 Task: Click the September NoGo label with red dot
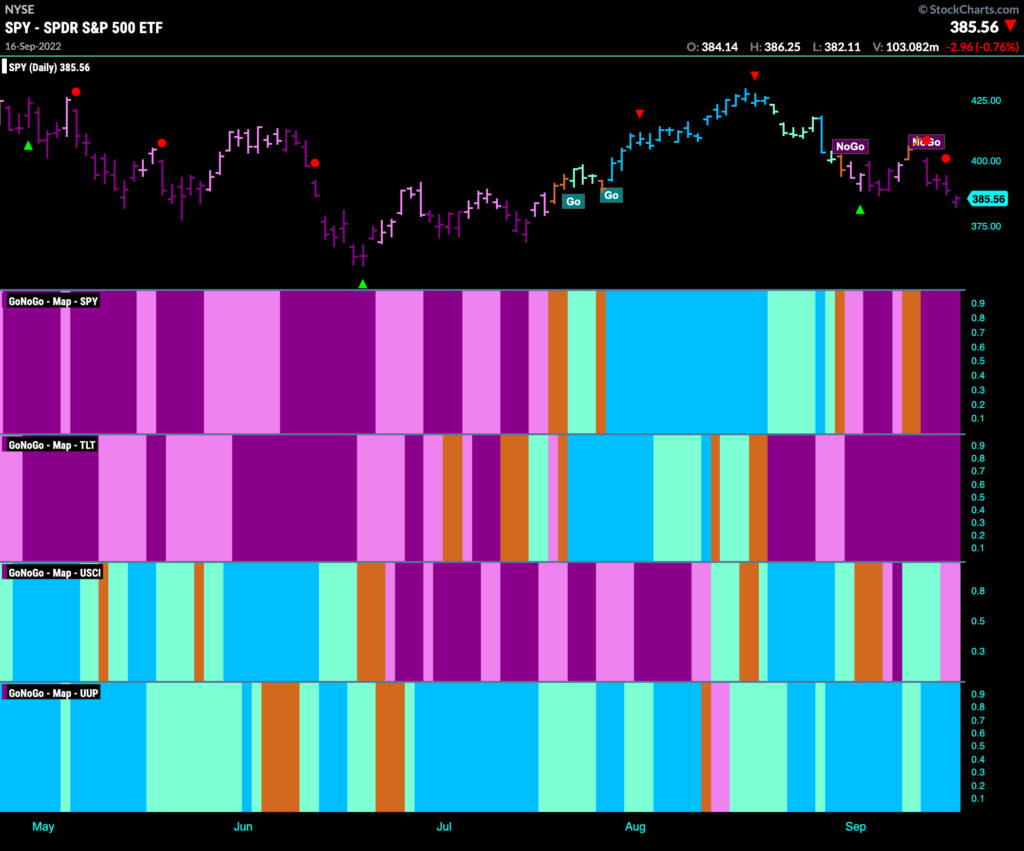click(927, 142)
